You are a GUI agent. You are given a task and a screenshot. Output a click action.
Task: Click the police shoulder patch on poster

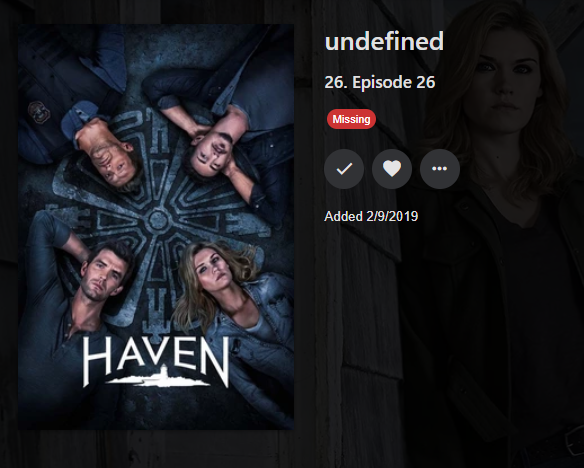[38, 111]
